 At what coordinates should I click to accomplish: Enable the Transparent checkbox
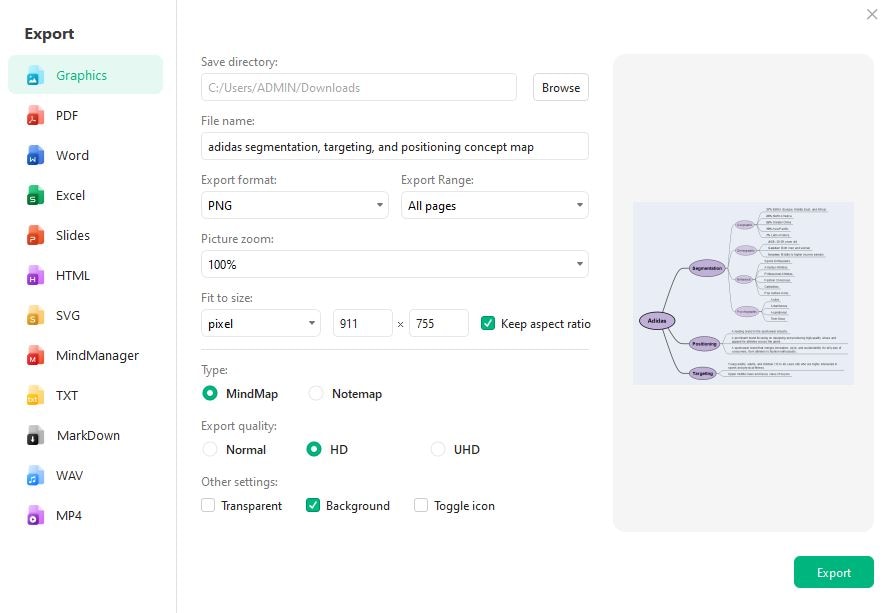coord(208,505)
